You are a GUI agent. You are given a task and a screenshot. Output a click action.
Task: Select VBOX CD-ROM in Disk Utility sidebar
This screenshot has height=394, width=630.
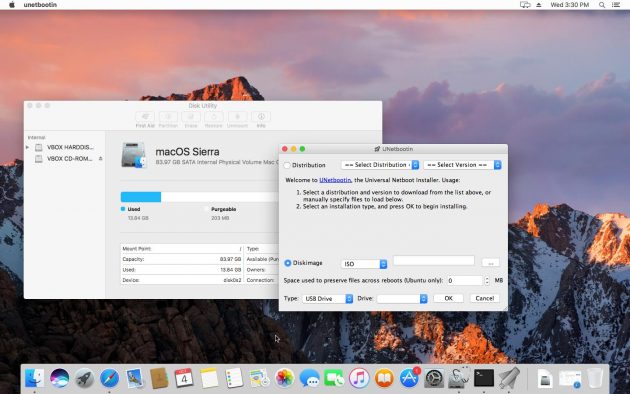64,159
